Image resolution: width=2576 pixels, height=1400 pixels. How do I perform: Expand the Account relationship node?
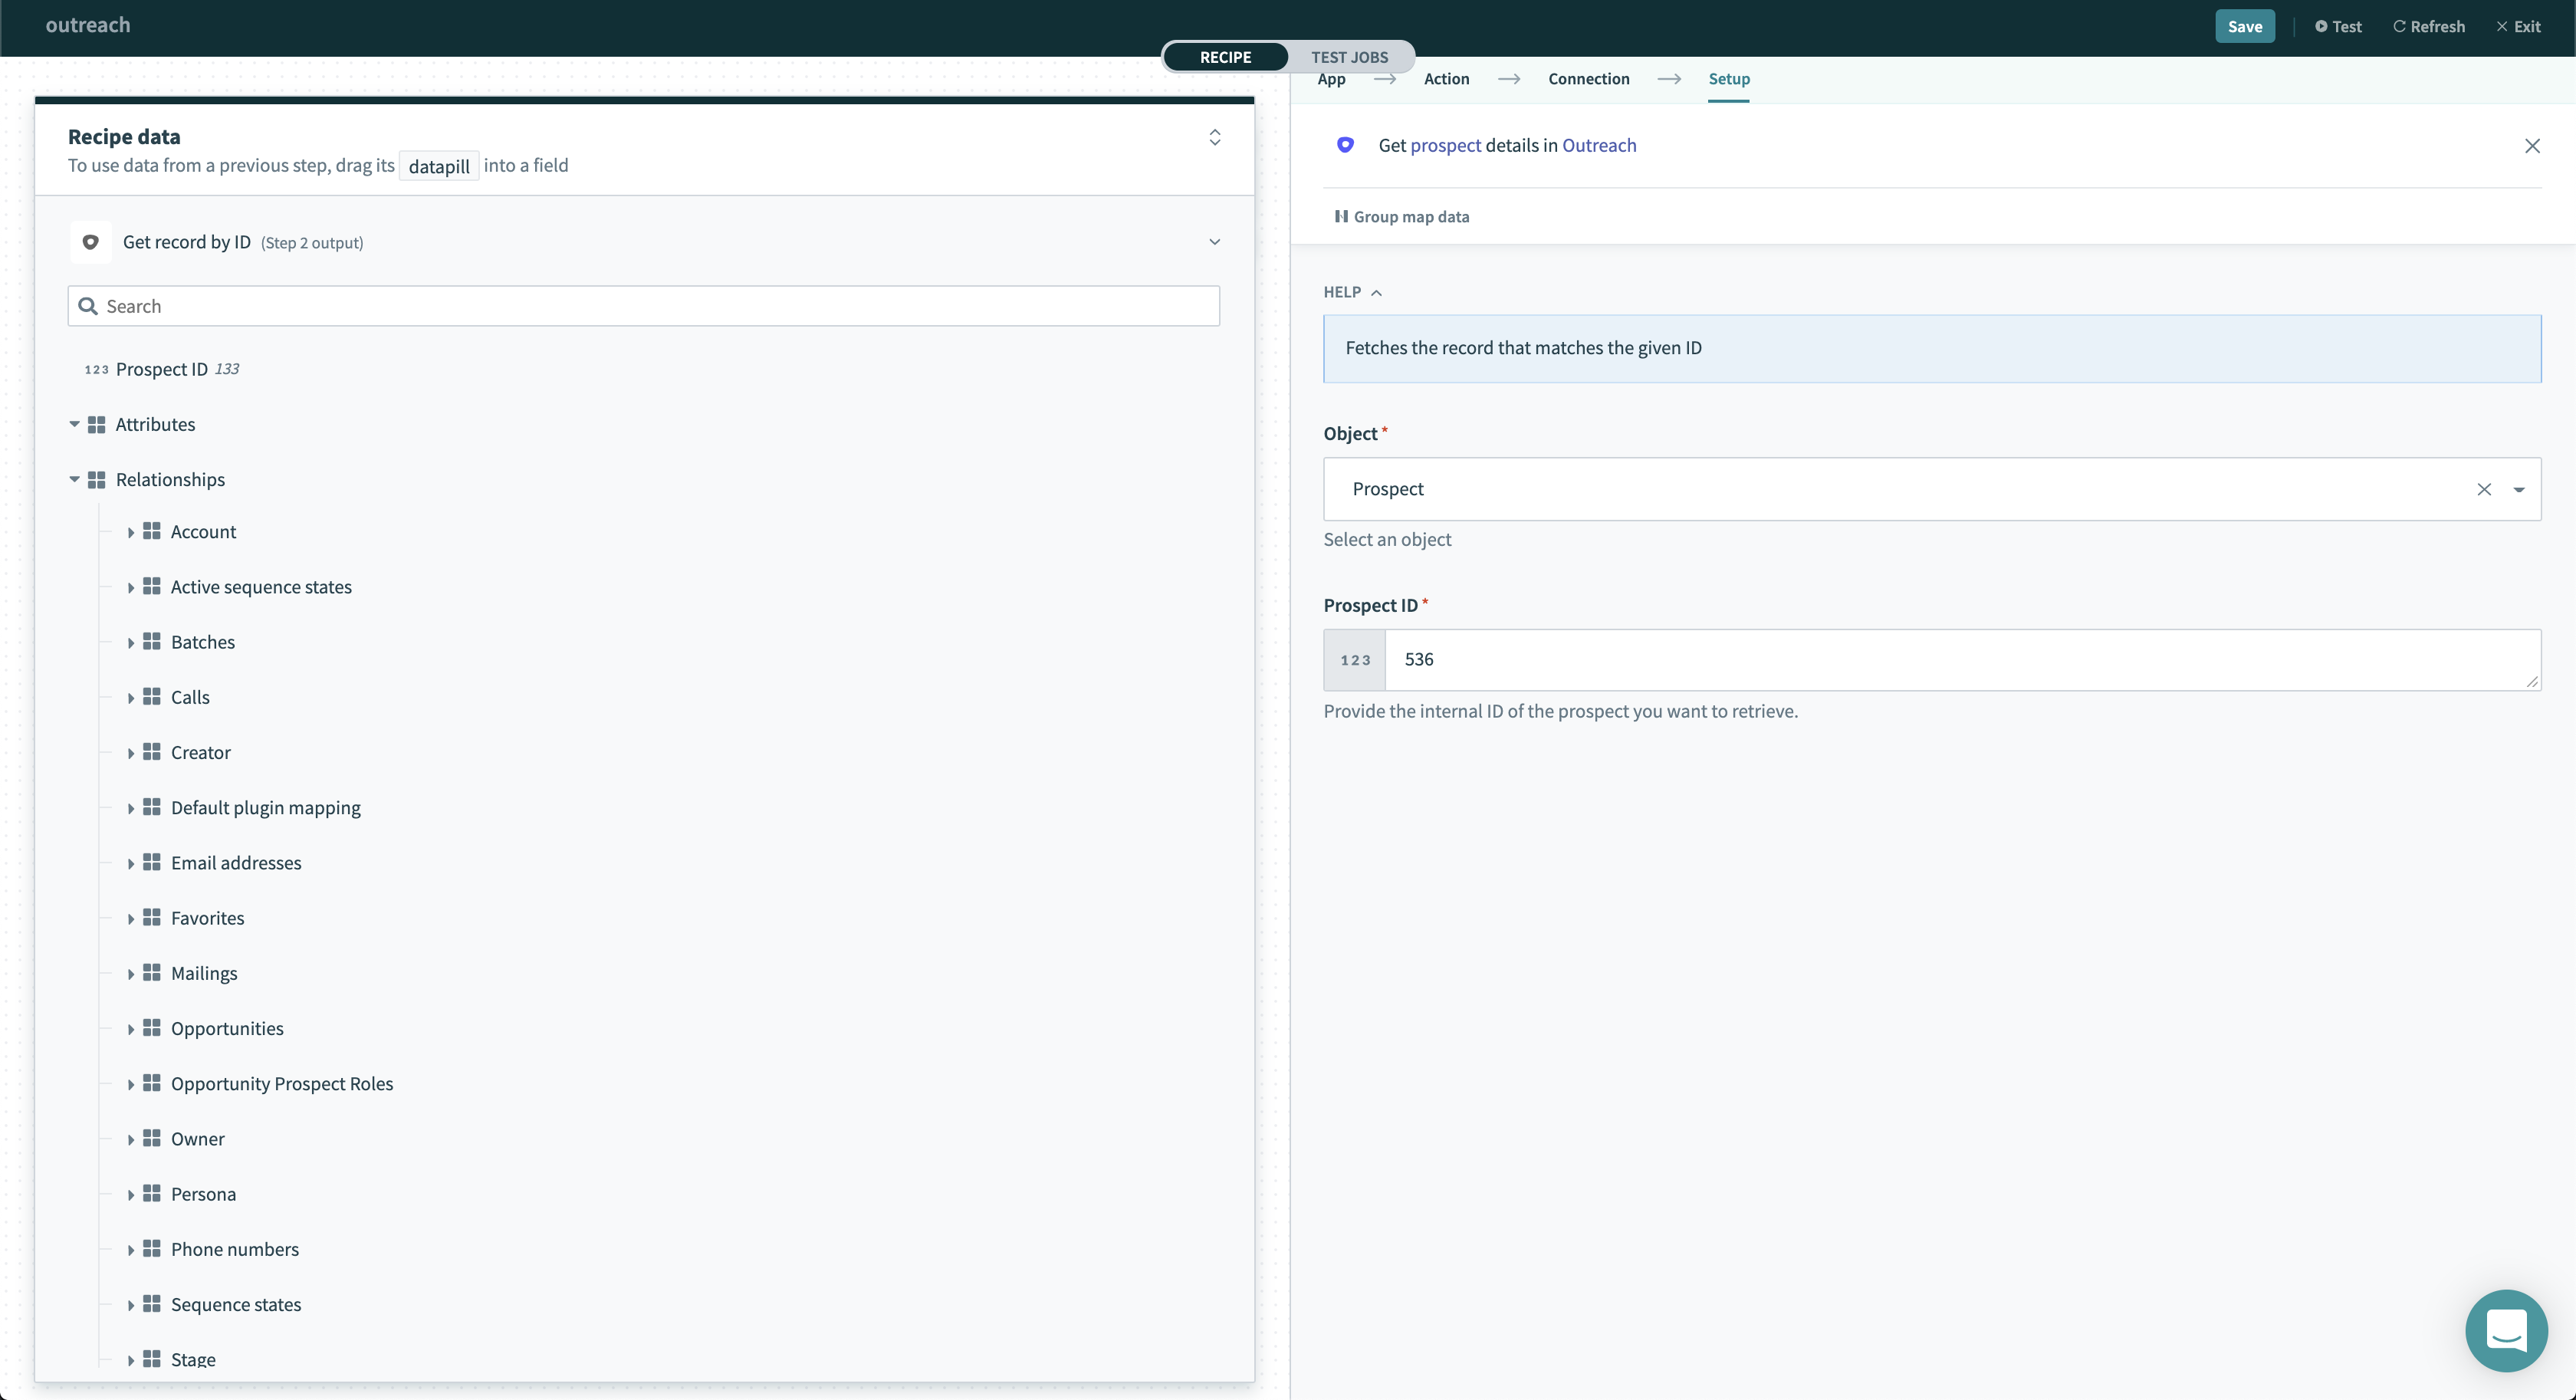pyautogui.click(x=131, y=533)
